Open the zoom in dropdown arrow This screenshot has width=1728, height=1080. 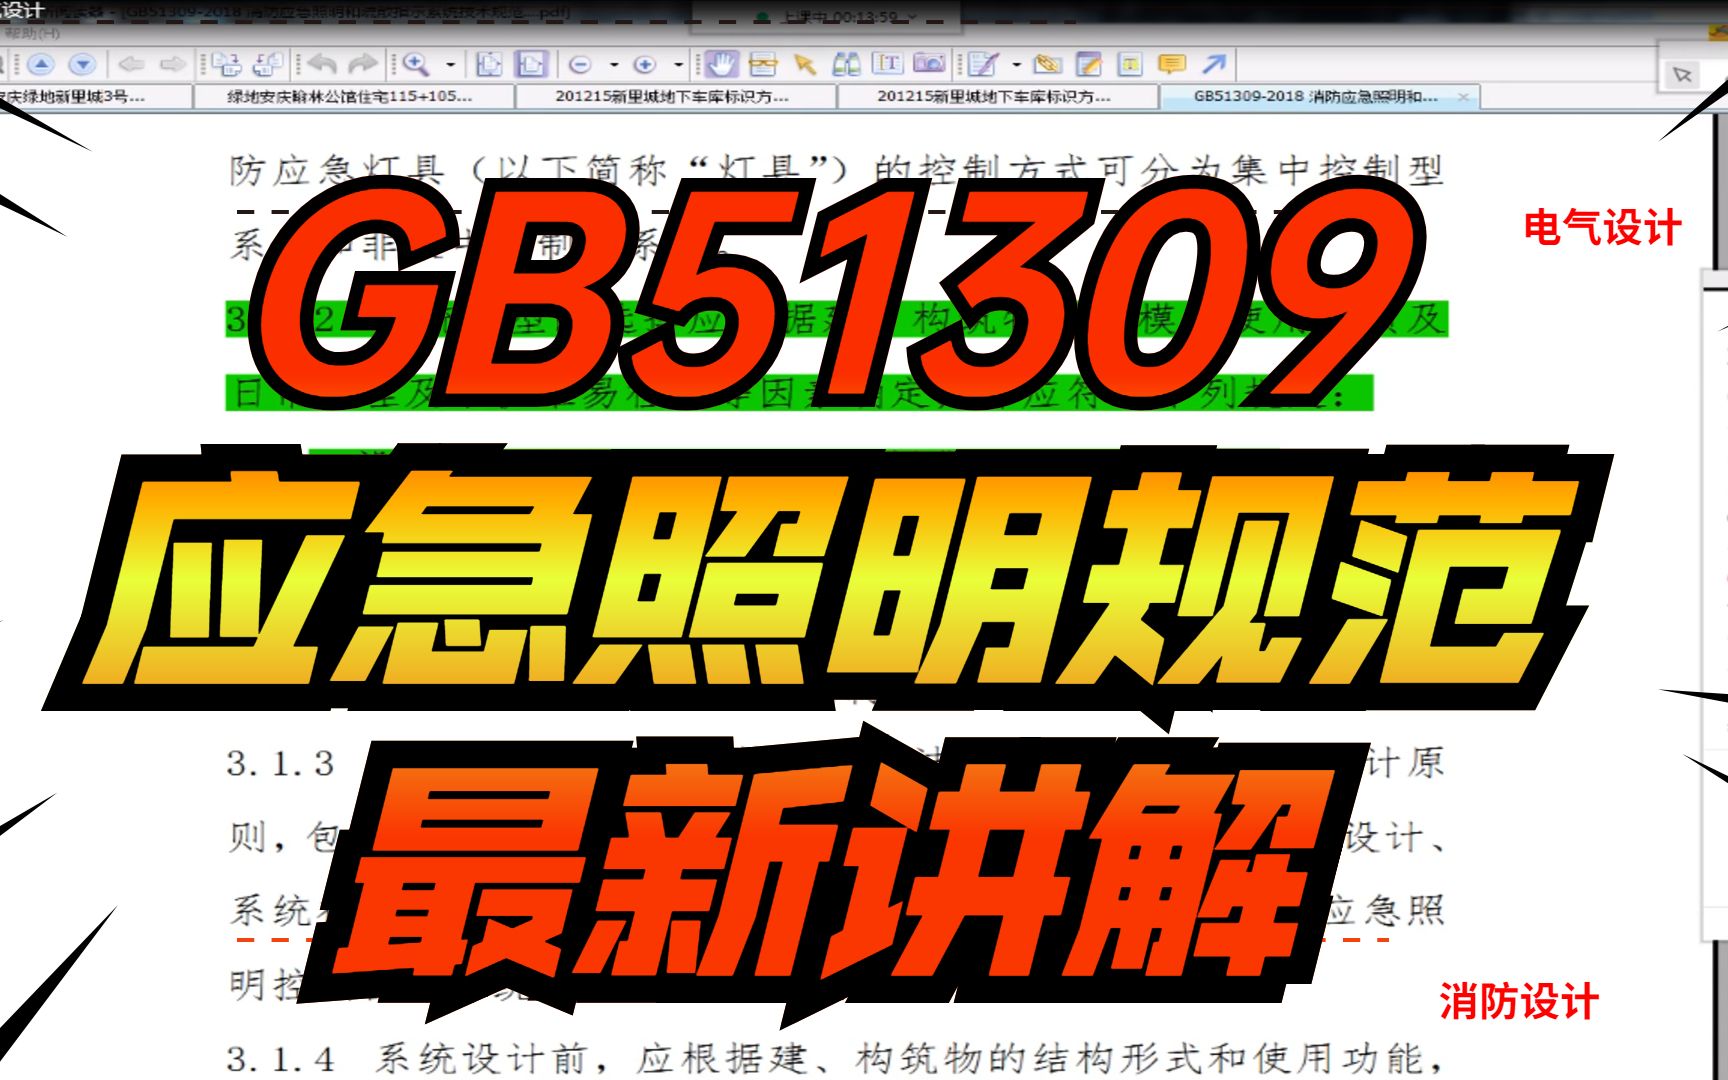[x=678, y=65]
